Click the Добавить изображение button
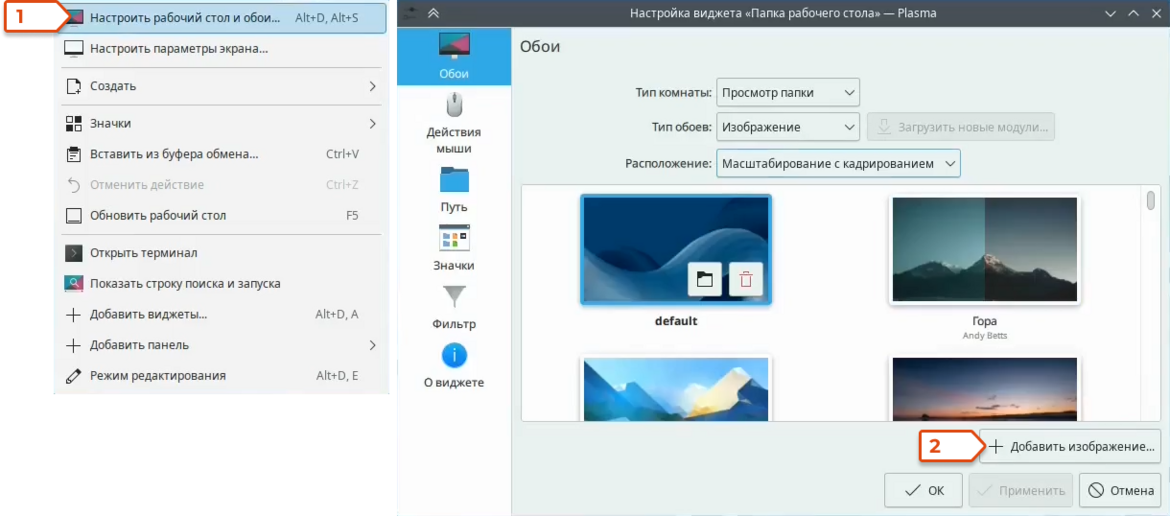This screenshot has width=1170, height=516. click(x=1071, y=447)
